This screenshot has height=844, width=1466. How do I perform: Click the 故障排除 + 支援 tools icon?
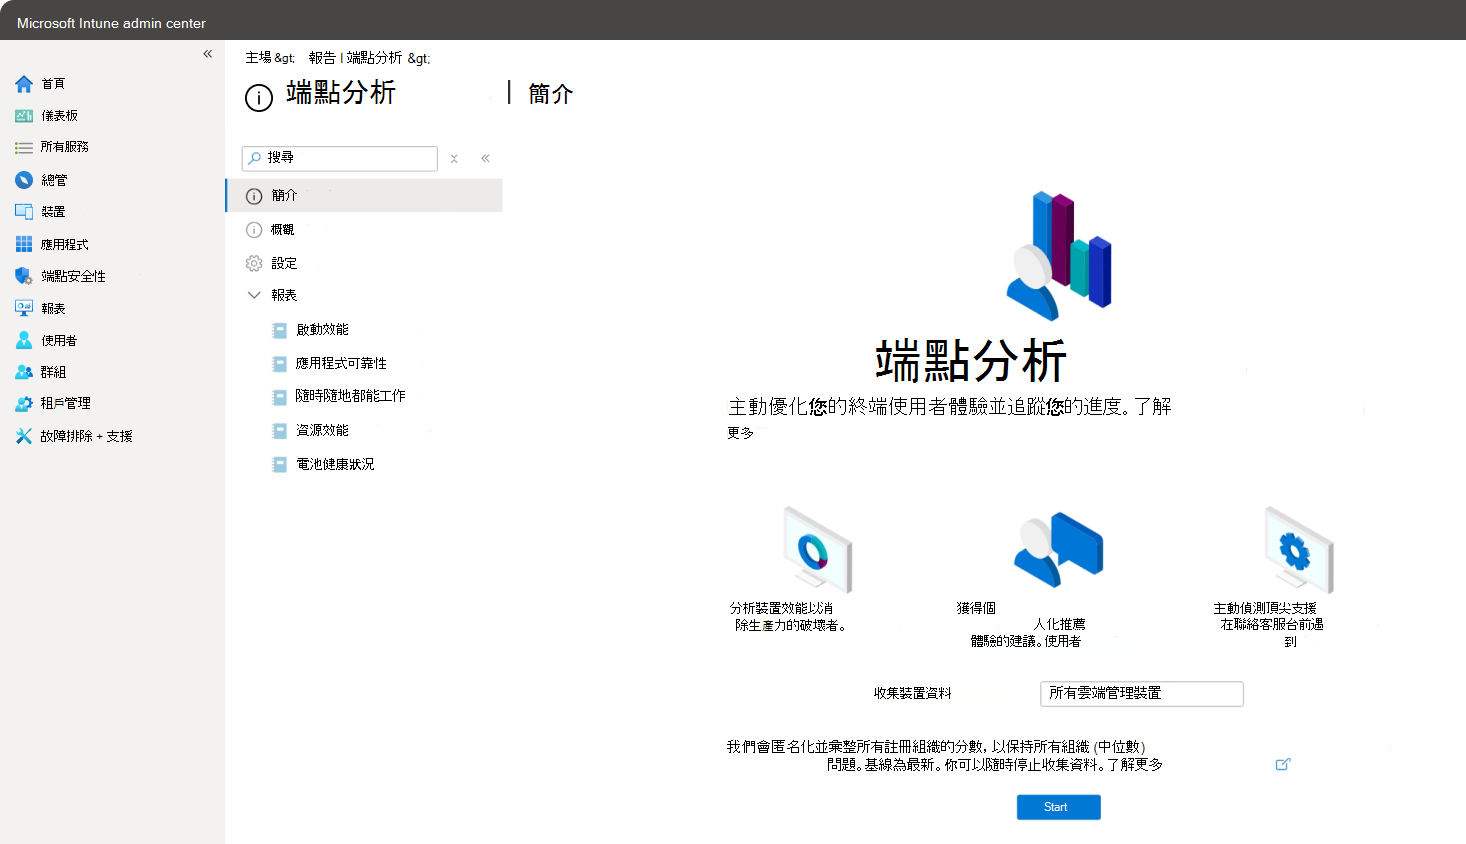(x=24, y=436)
